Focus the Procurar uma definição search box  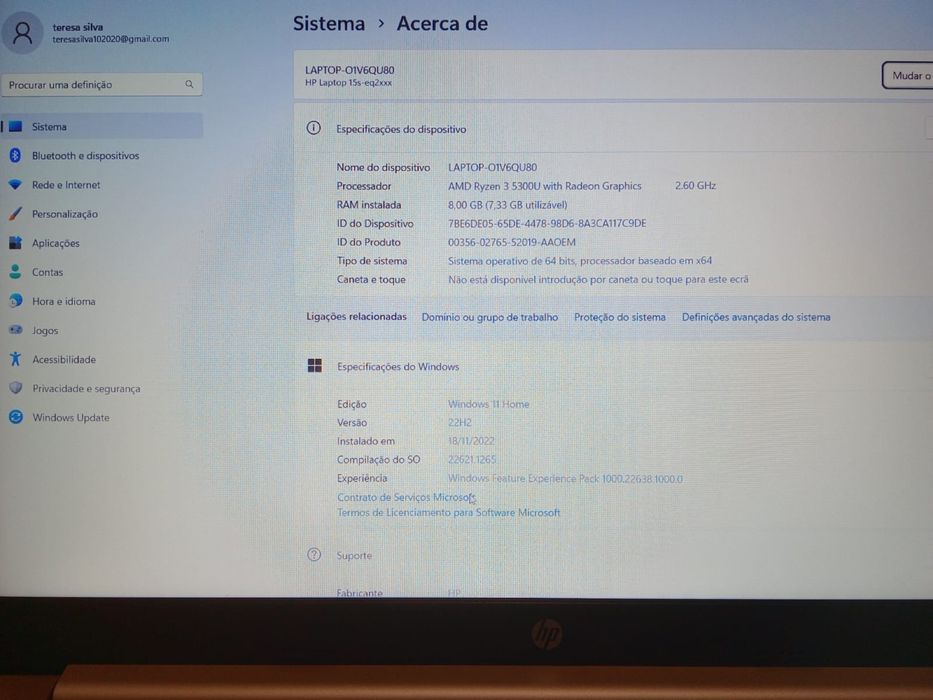[x=102, y=85]
